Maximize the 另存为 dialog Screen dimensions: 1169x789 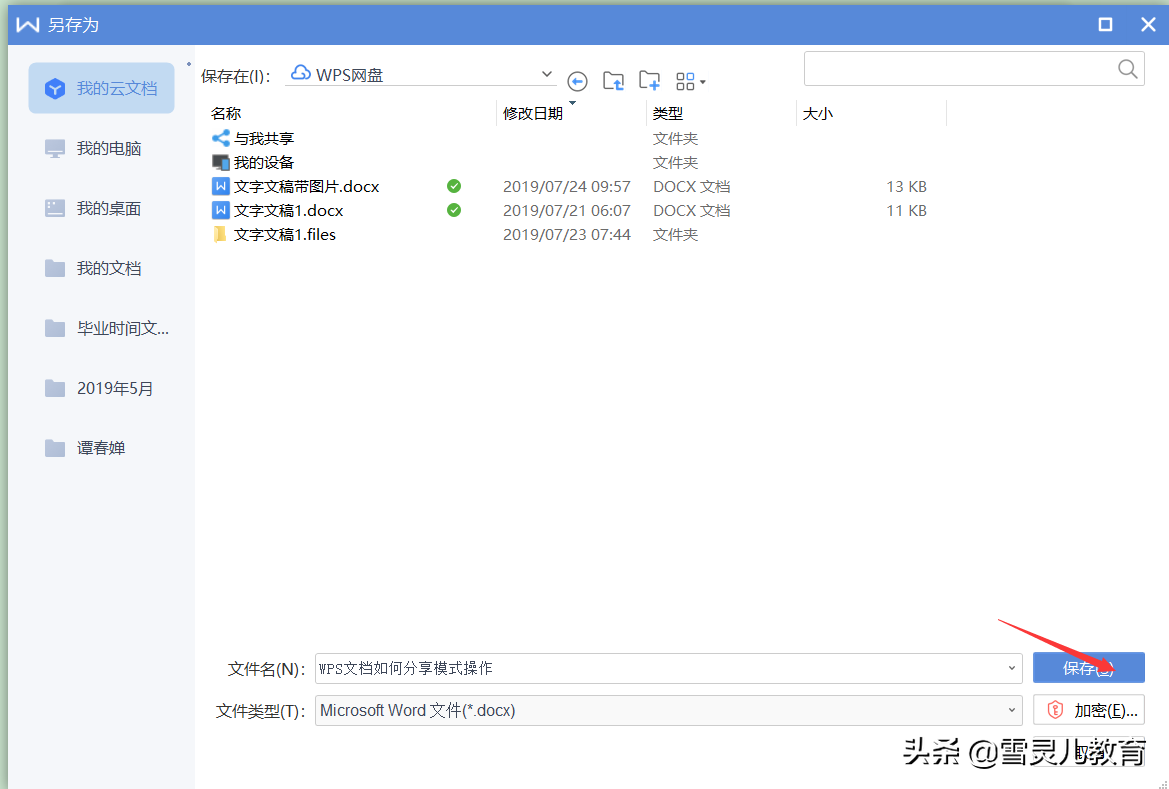(1106, 25)
